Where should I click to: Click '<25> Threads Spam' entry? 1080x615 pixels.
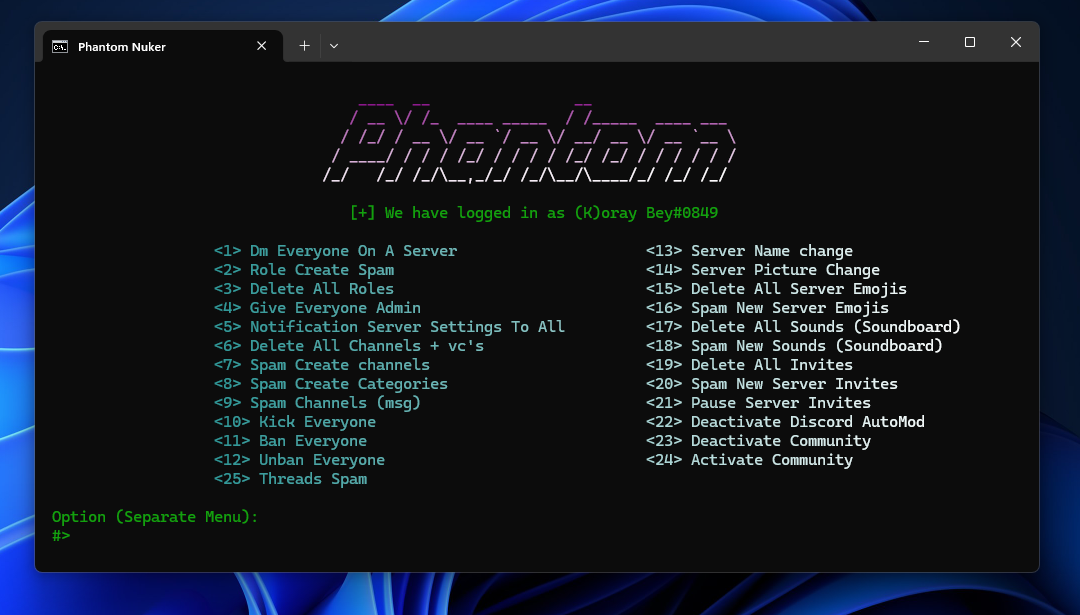pos(290,479)
